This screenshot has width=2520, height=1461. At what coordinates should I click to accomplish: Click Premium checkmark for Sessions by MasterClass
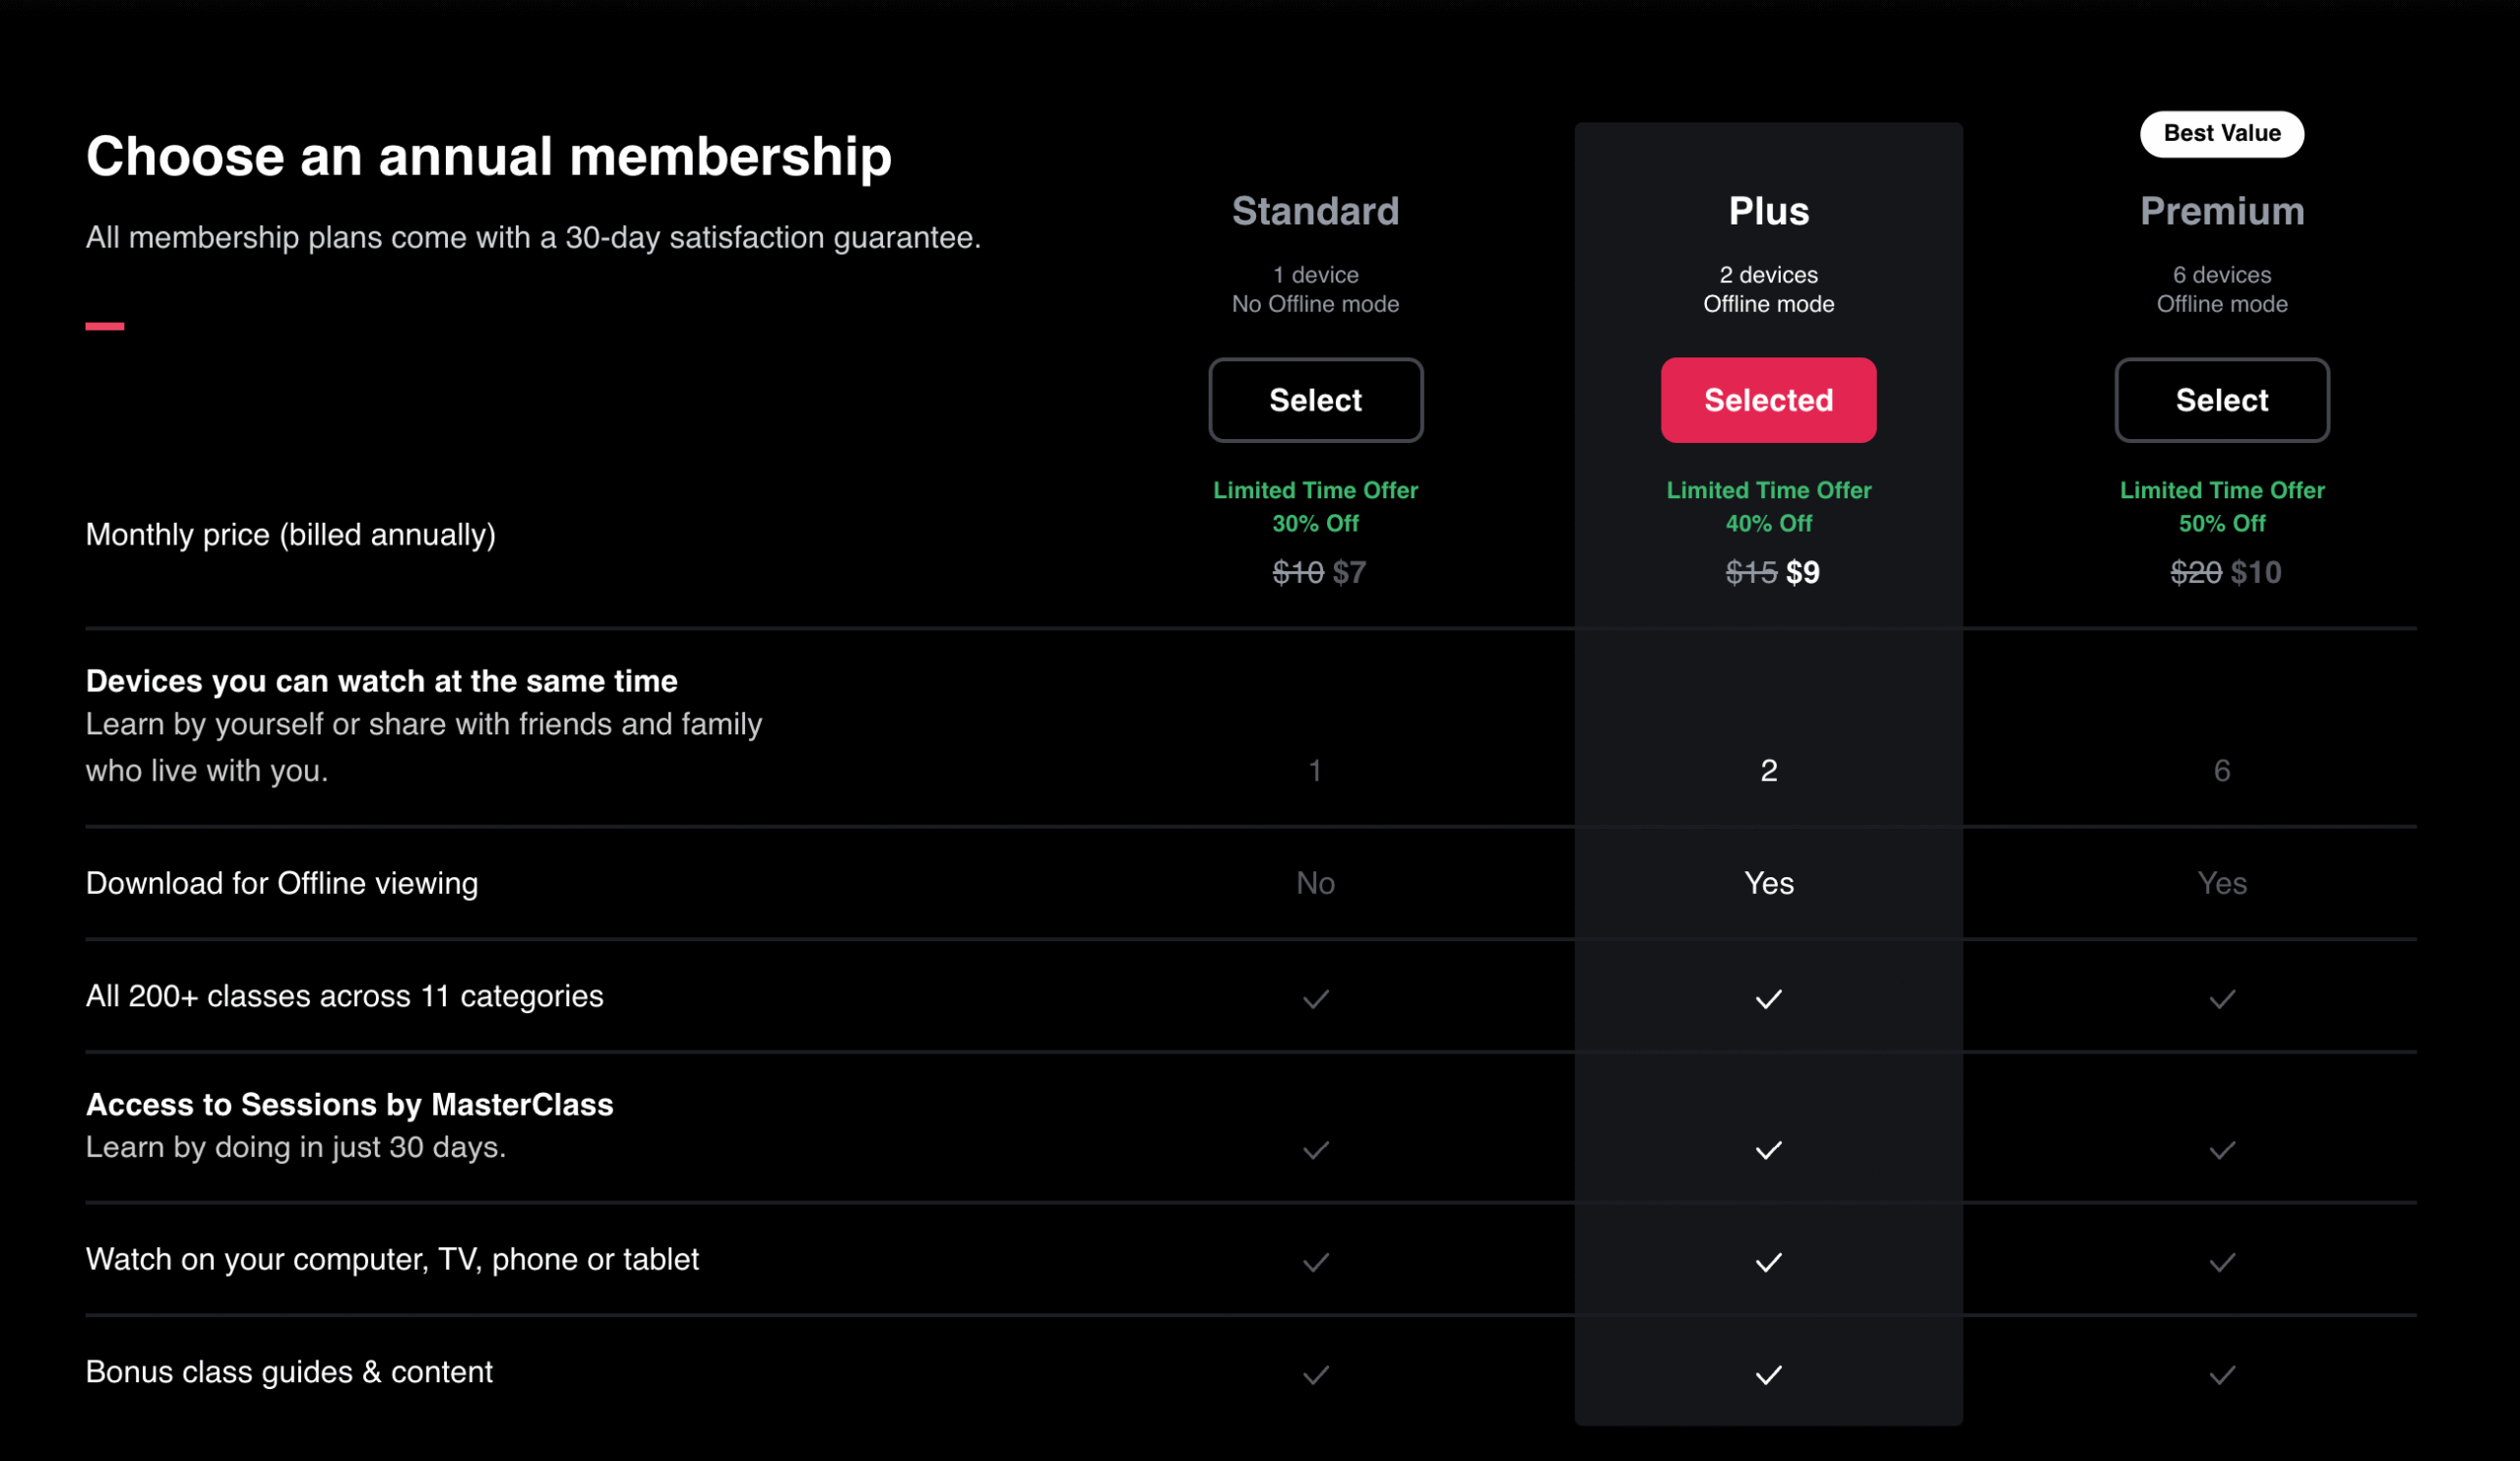coord(2221,1150)
